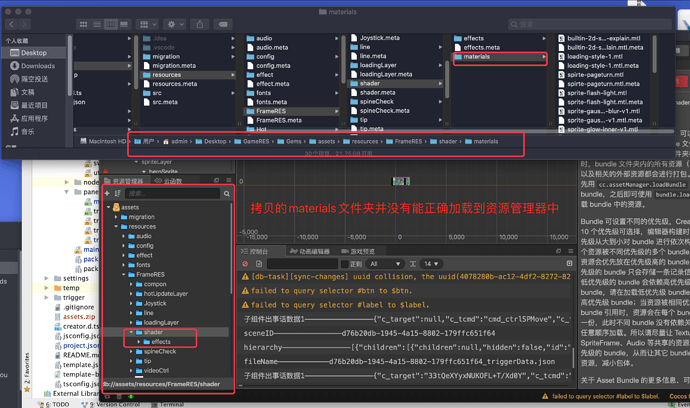Open 应用程序 in Finder sidebar

(34, 118)
